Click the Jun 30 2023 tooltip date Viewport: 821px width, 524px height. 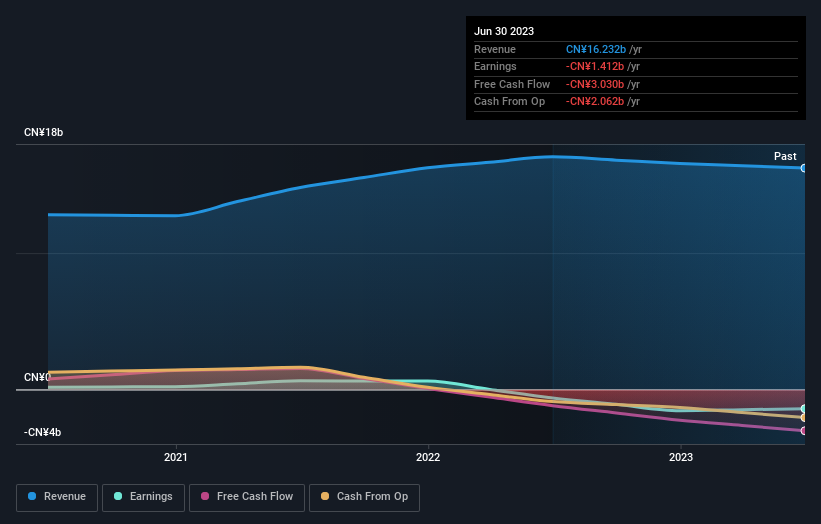[504, 31]
